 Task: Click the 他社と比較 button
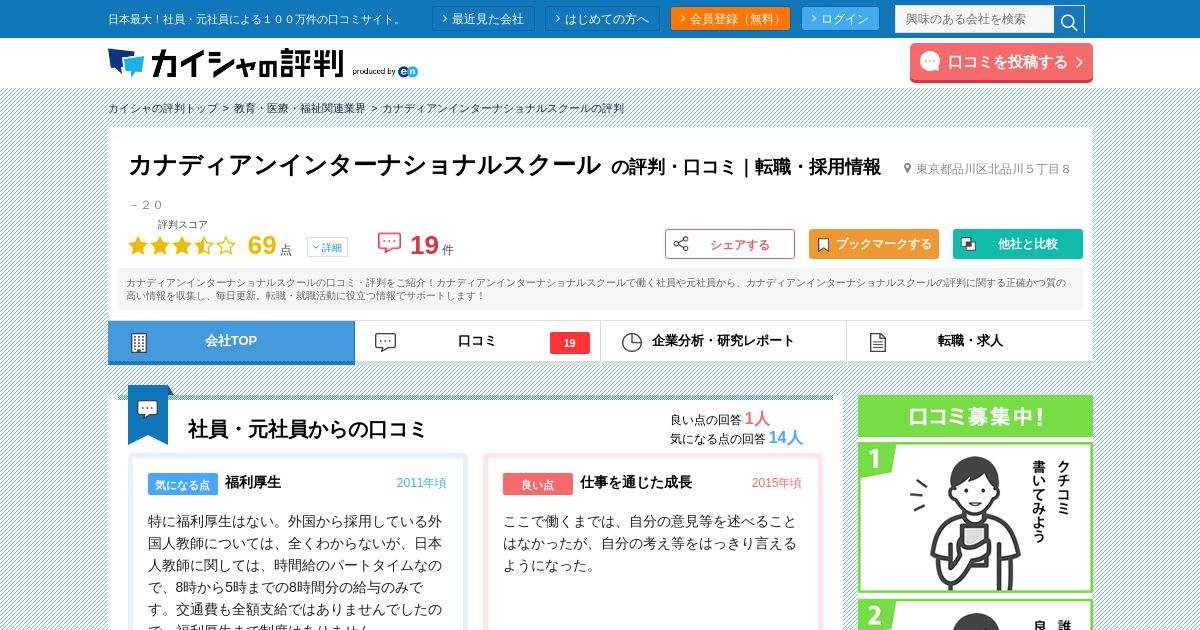click(x=1018, y=244)
